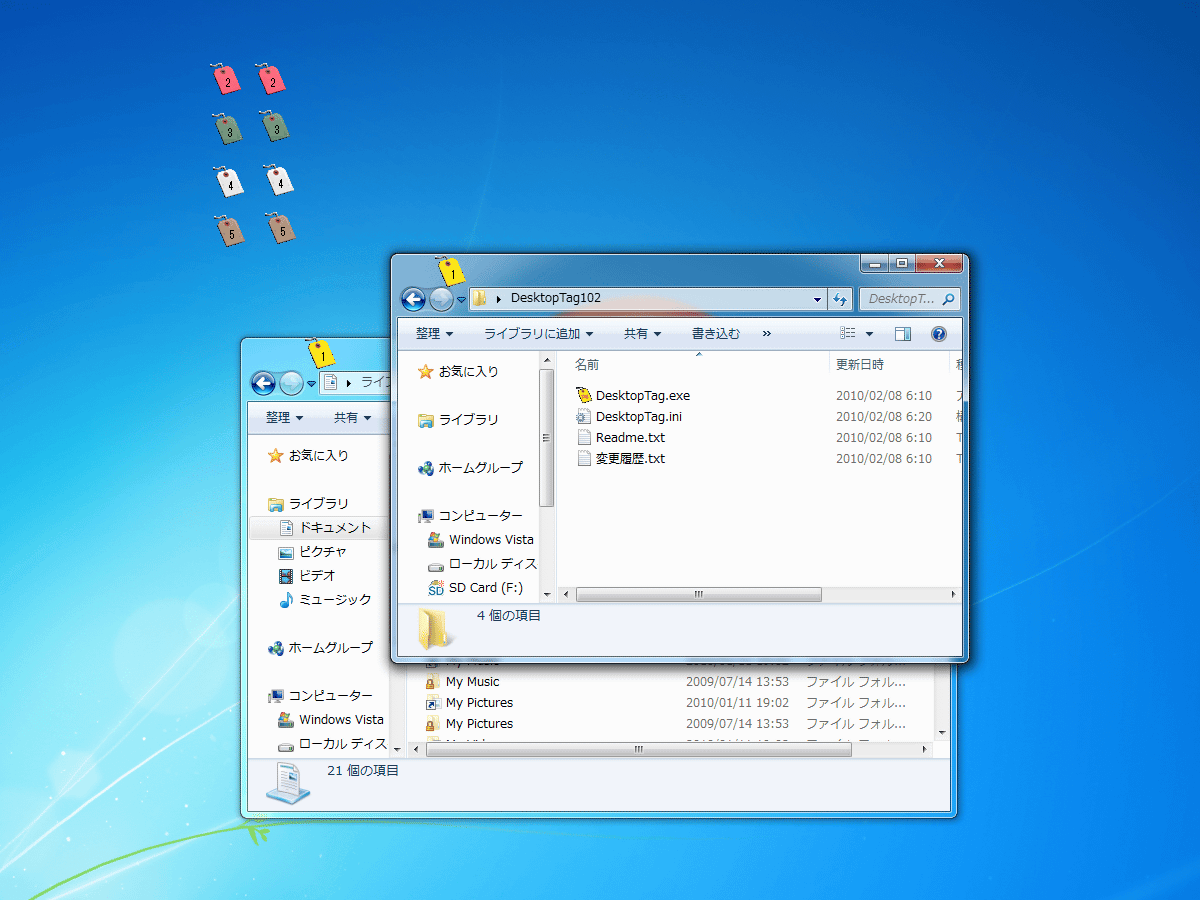Open the 共有 menu in the Documents window

(x=352, y=417)
